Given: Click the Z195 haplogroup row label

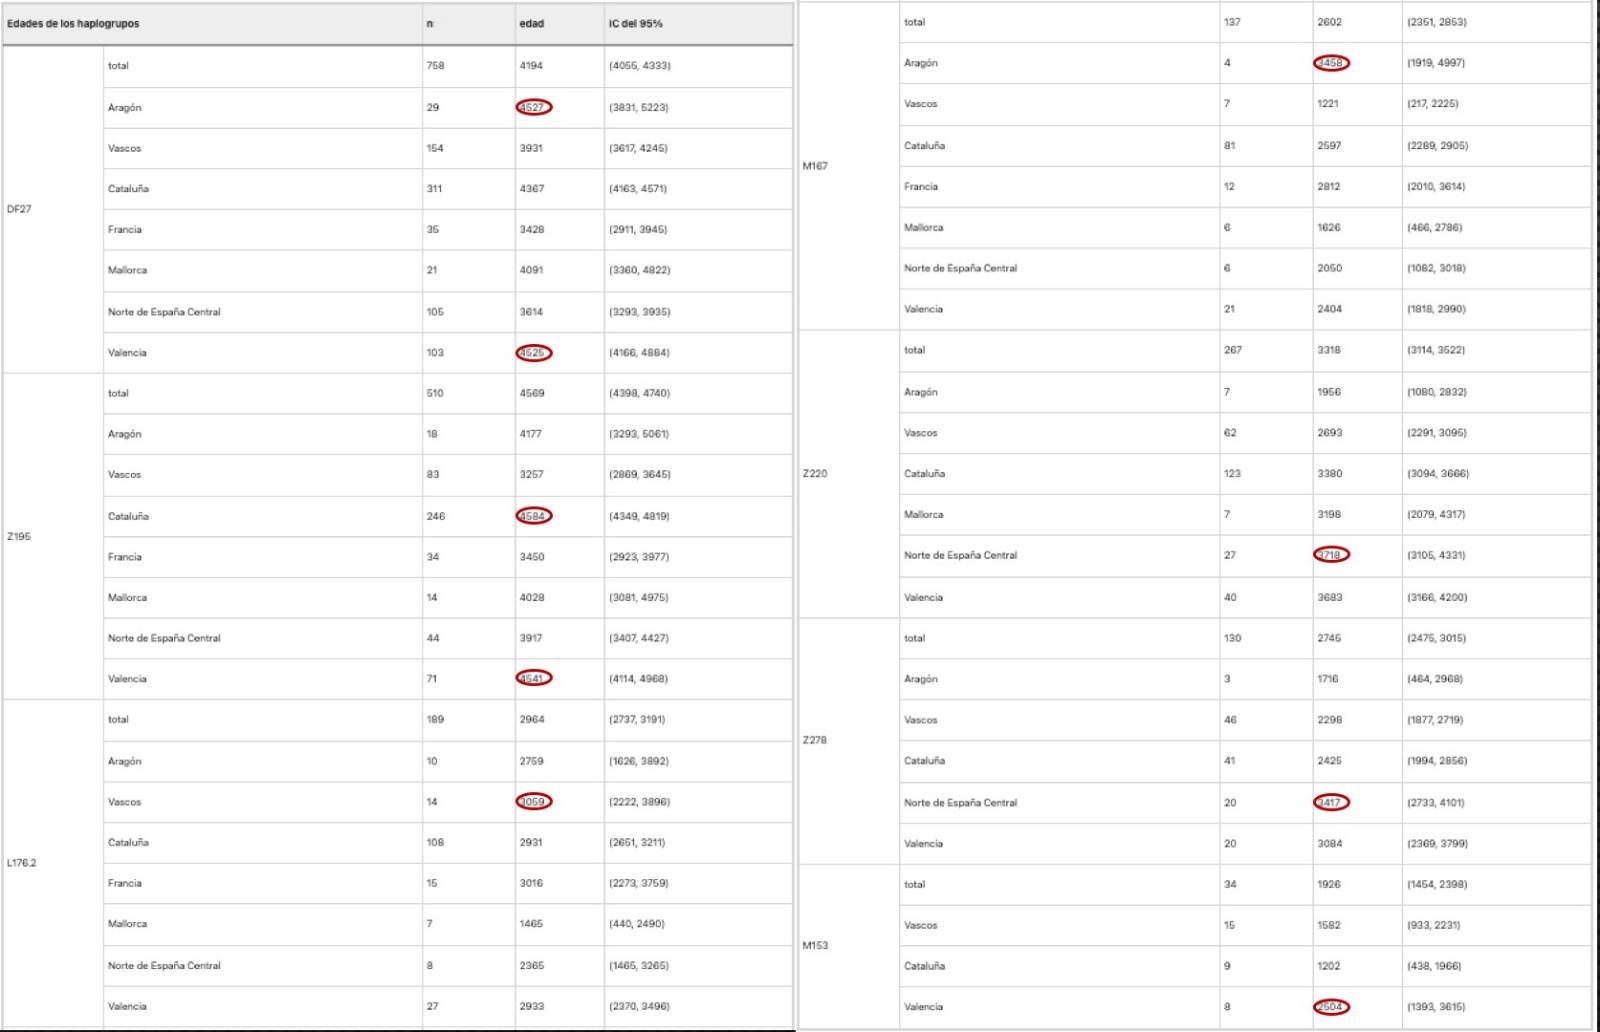Looking at the screenshot, I should point(19,536).
